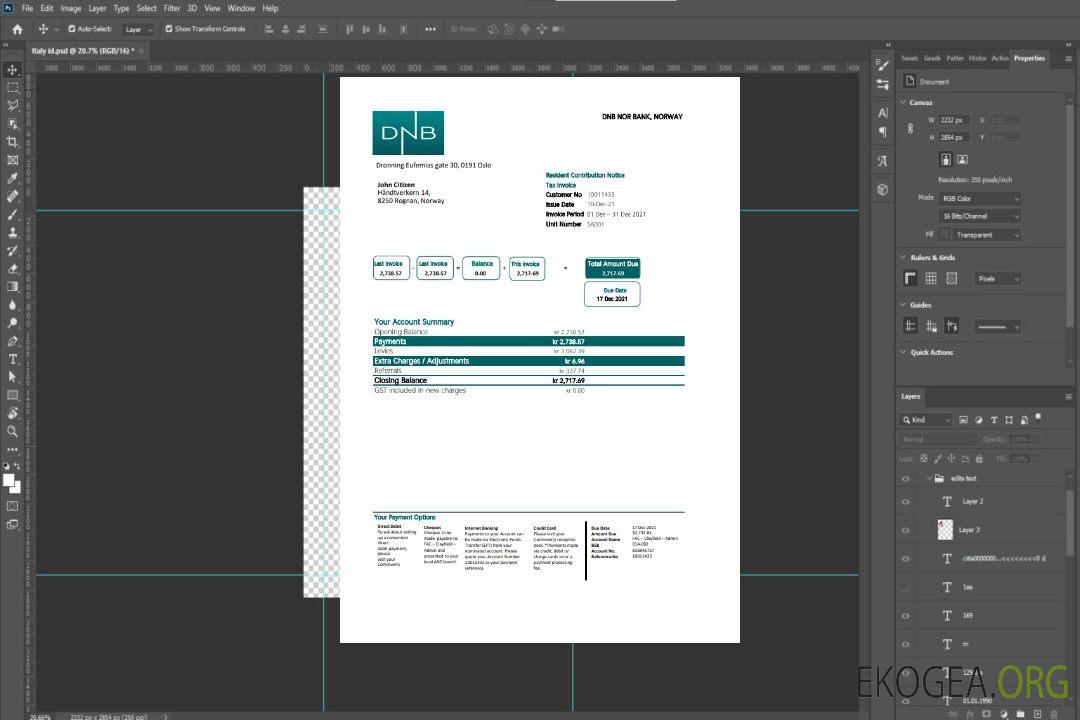Hide the edite text group
The image size is (1080, 720).
click(906, 479)
